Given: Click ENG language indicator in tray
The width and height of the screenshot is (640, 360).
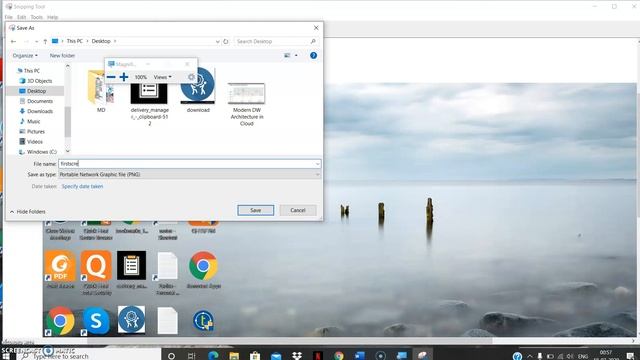Looking at the screenshot, I should tap(583, 356).
